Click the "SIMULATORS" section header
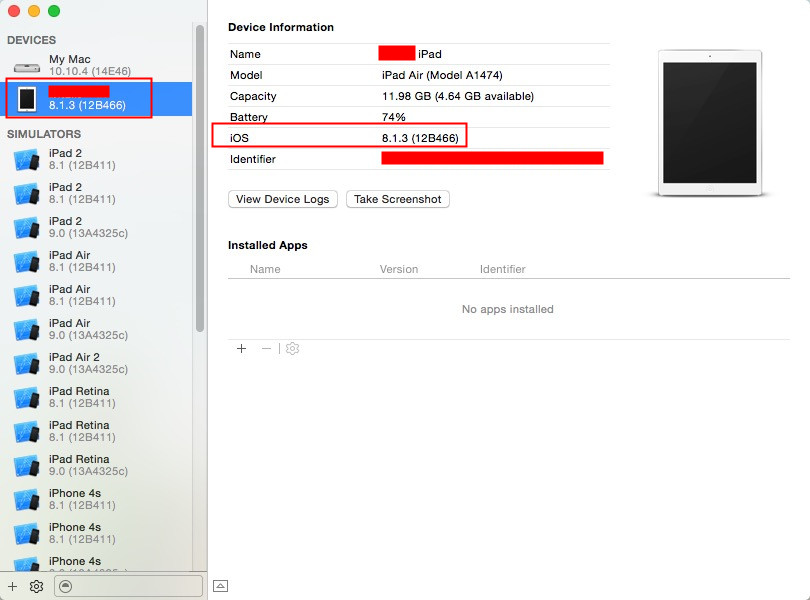 [x=44, y=134]
